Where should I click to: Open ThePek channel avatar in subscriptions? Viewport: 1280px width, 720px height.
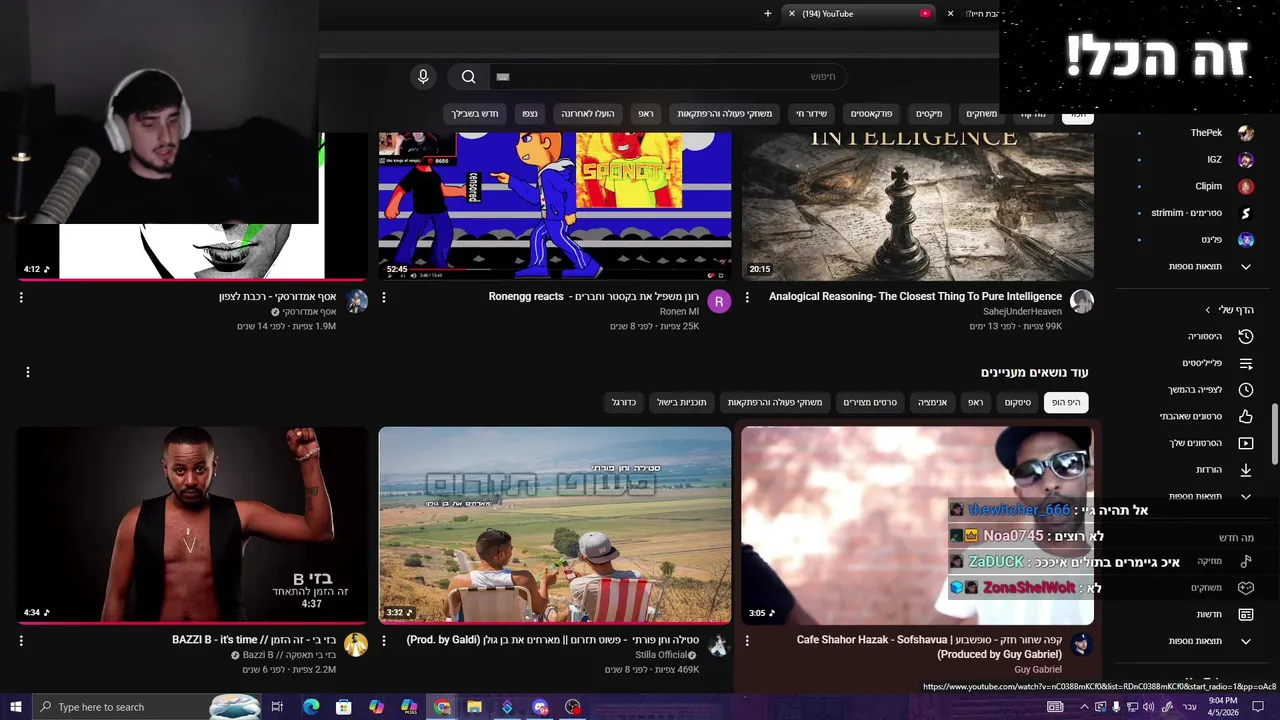(x=1246, y=133)
